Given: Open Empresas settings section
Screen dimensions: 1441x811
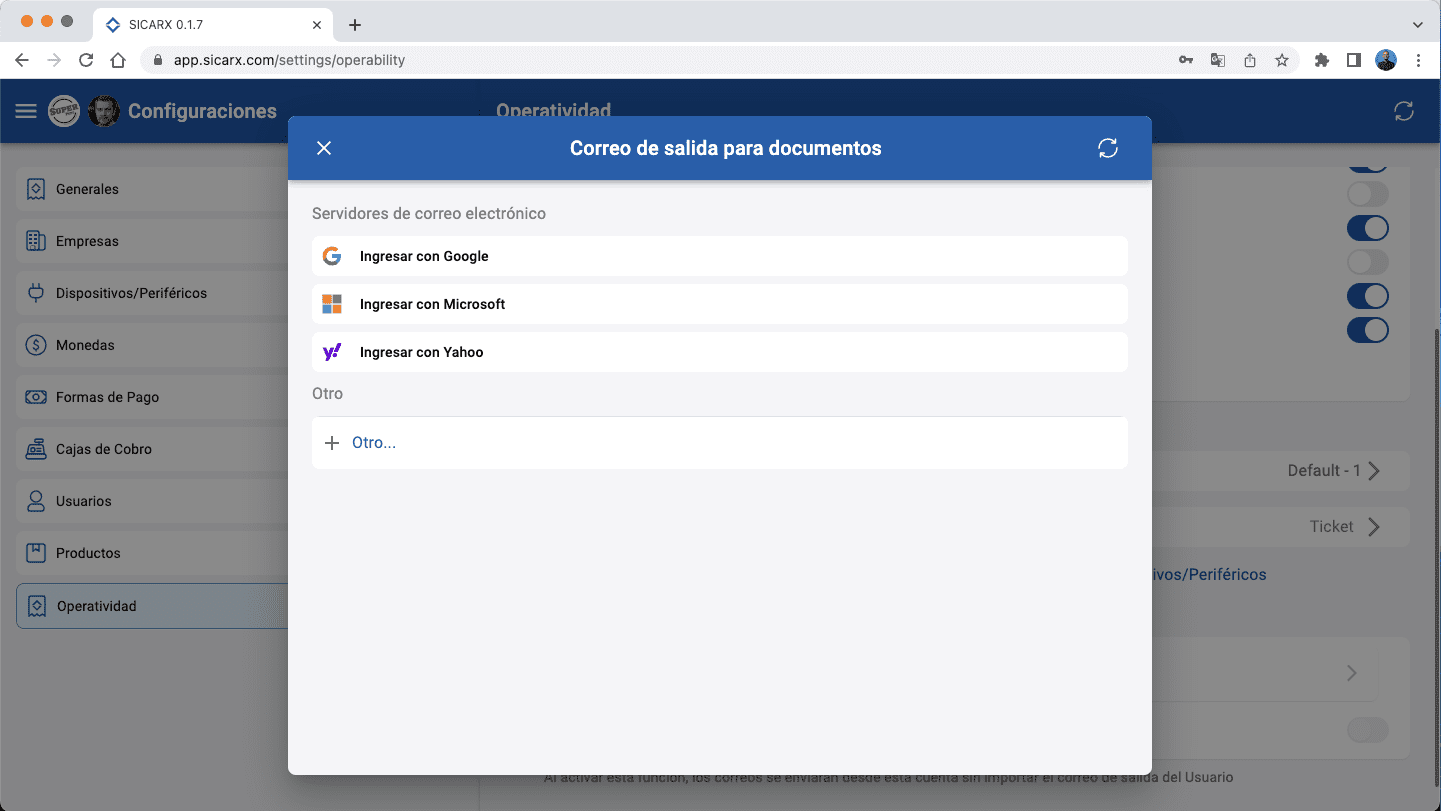Looking at the screenshot, I should 87,241.
